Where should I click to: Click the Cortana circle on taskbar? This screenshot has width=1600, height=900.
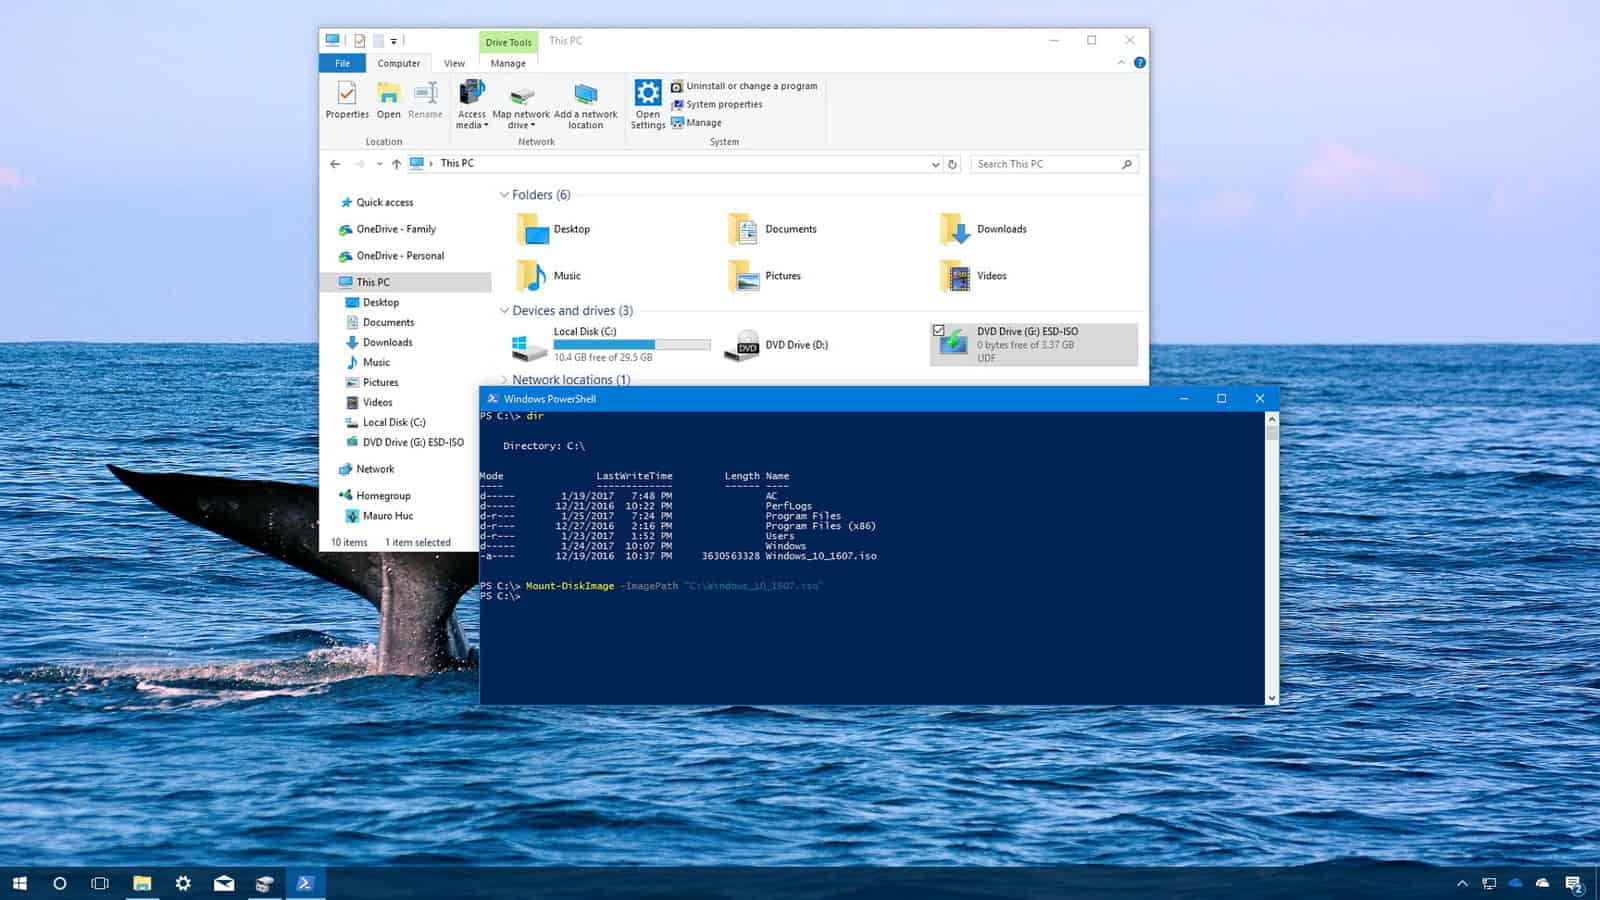point(59,883)
